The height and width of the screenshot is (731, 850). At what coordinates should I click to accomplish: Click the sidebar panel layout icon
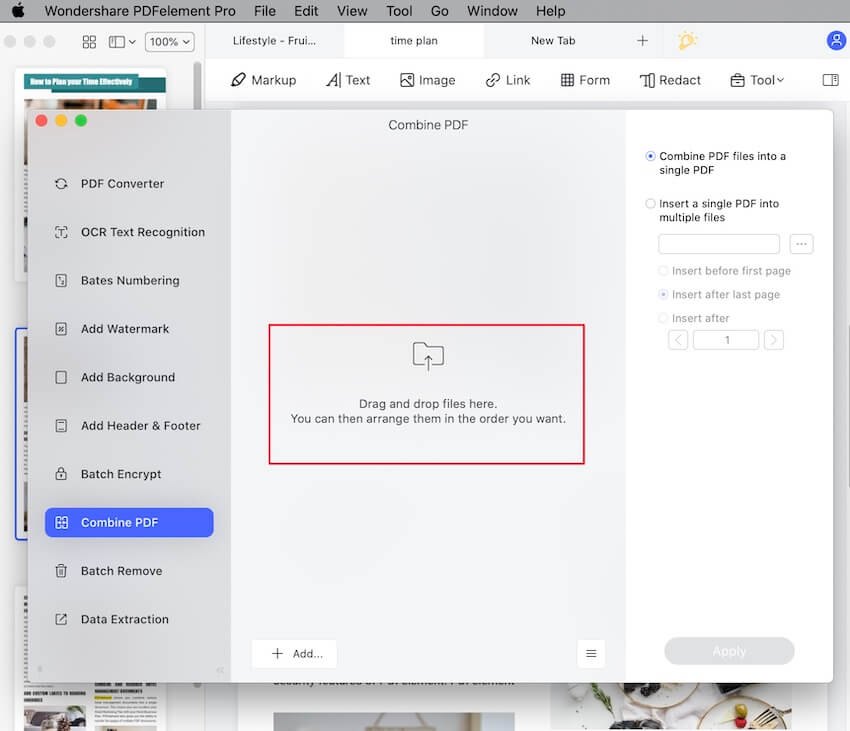pyautogui.click(x=117, y=42)
